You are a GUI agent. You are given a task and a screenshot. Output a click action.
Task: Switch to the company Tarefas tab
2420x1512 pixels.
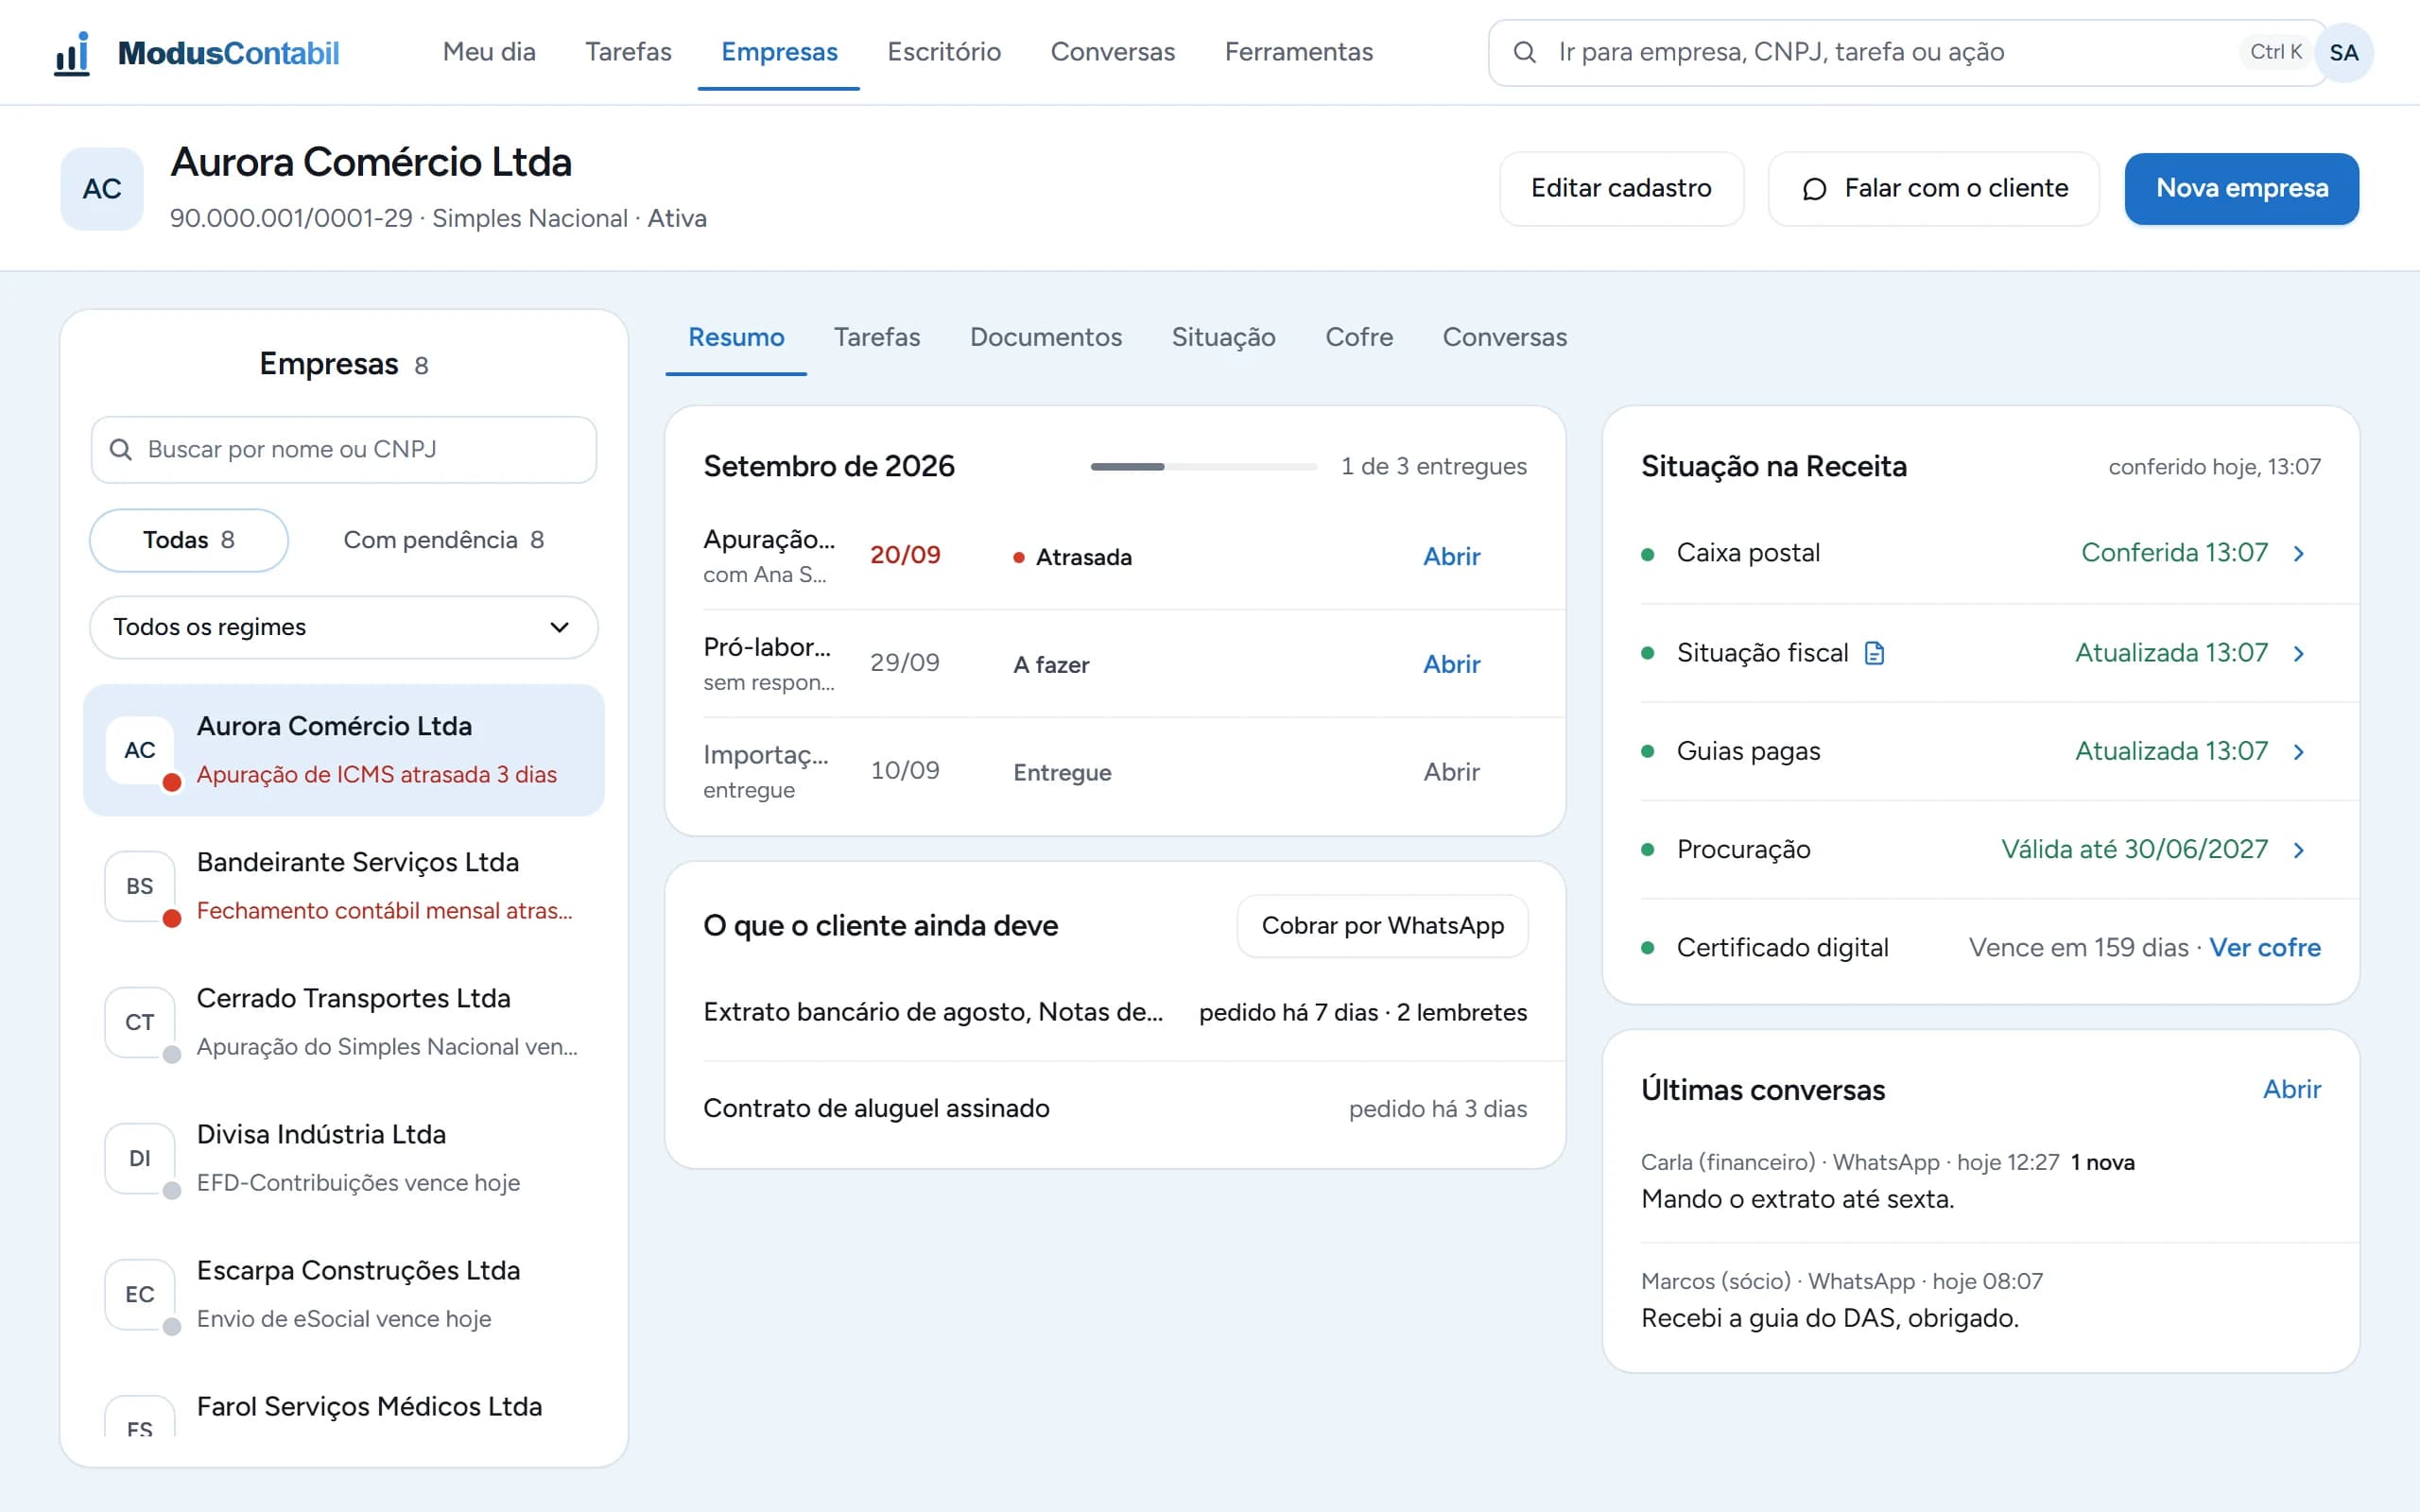(877, 337)
